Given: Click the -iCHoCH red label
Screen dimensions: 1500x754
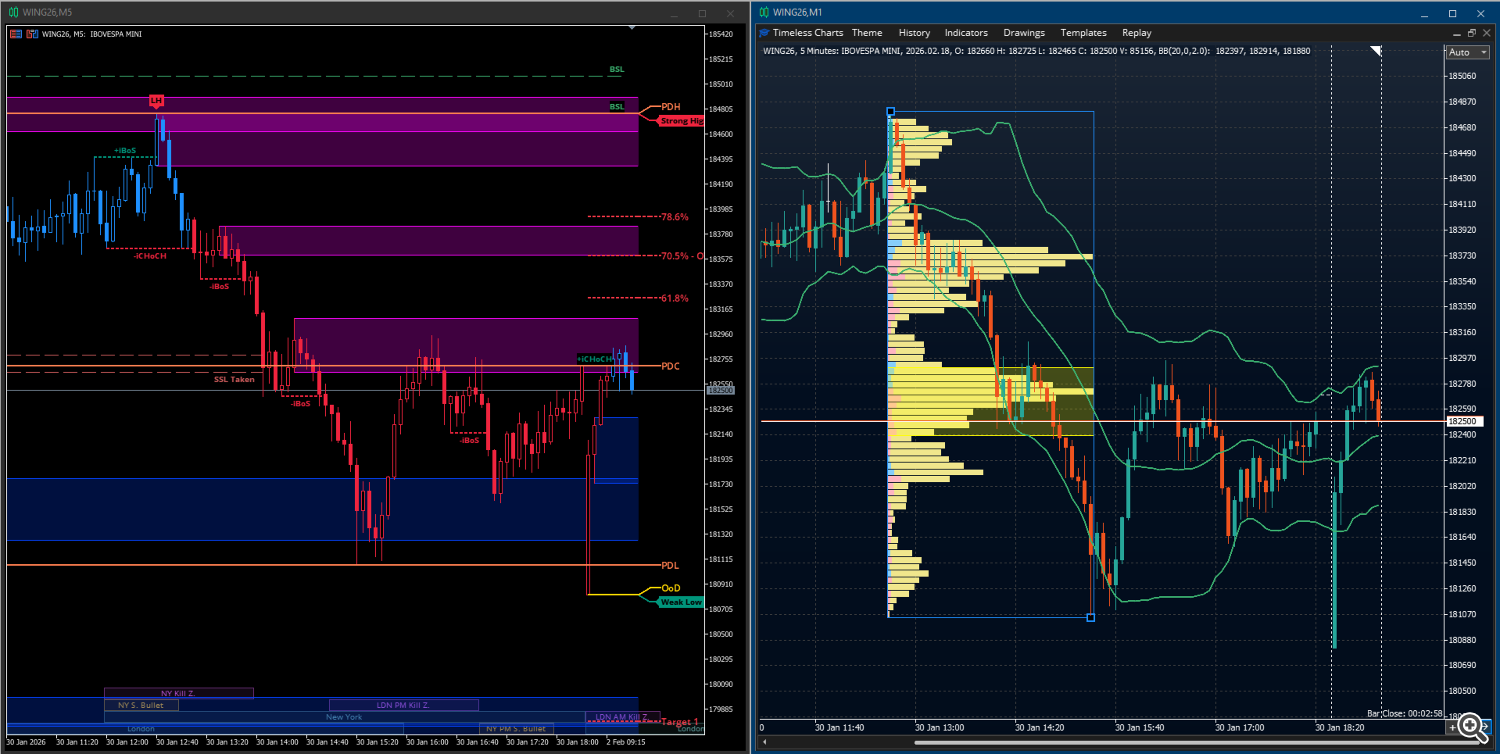Looking at the screenshot, I should [149, 256].
